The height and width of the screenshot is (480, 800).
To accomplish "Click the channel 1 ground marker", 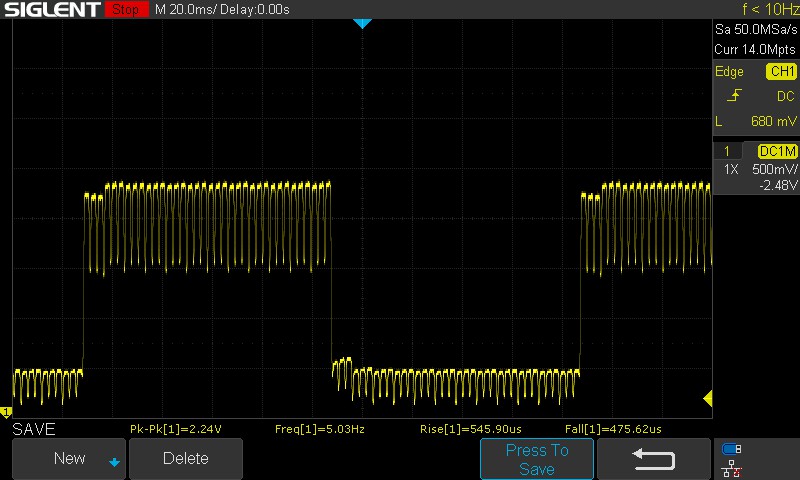I will tap(6, 412).
